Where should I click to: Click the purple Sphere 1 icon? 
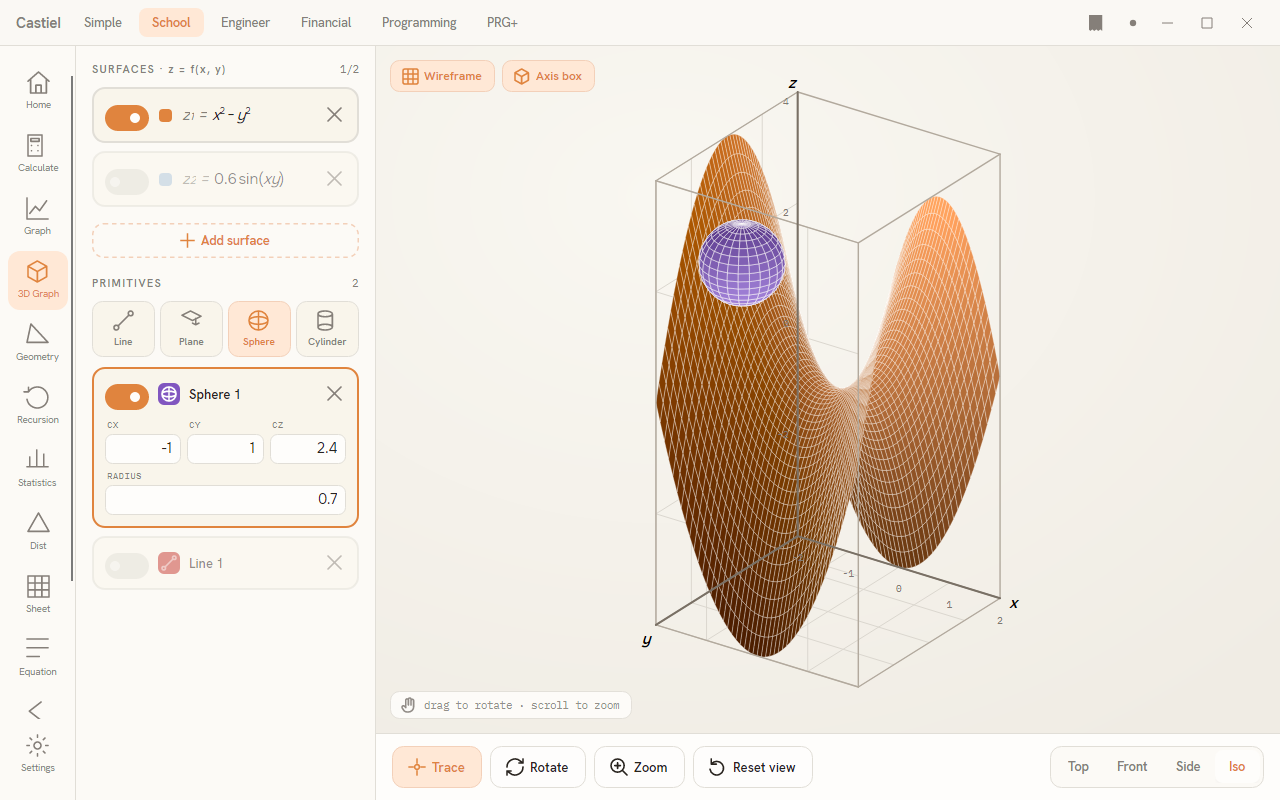169,394
